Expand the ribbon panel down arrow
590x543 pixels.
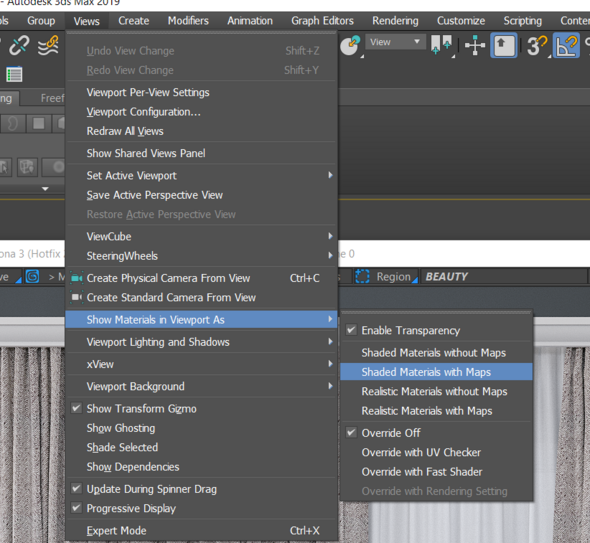click(x=45, y=189)
